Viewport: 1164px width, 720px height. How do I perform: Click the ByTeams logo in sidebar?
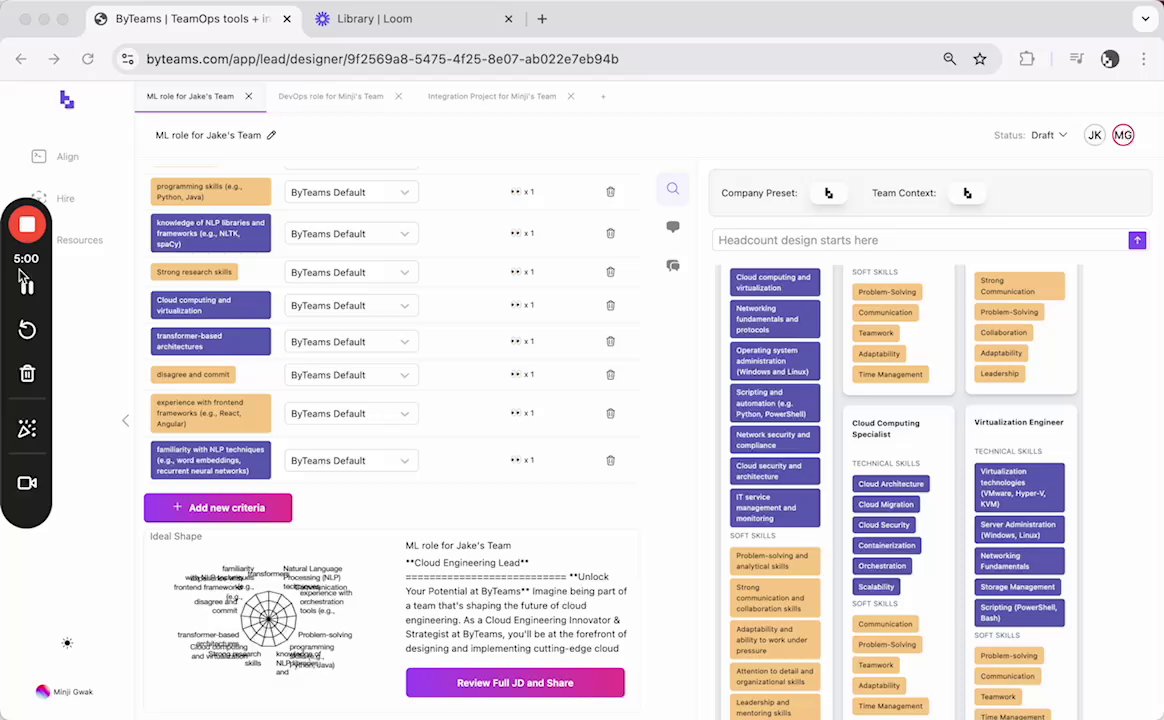tap(67, 99)
